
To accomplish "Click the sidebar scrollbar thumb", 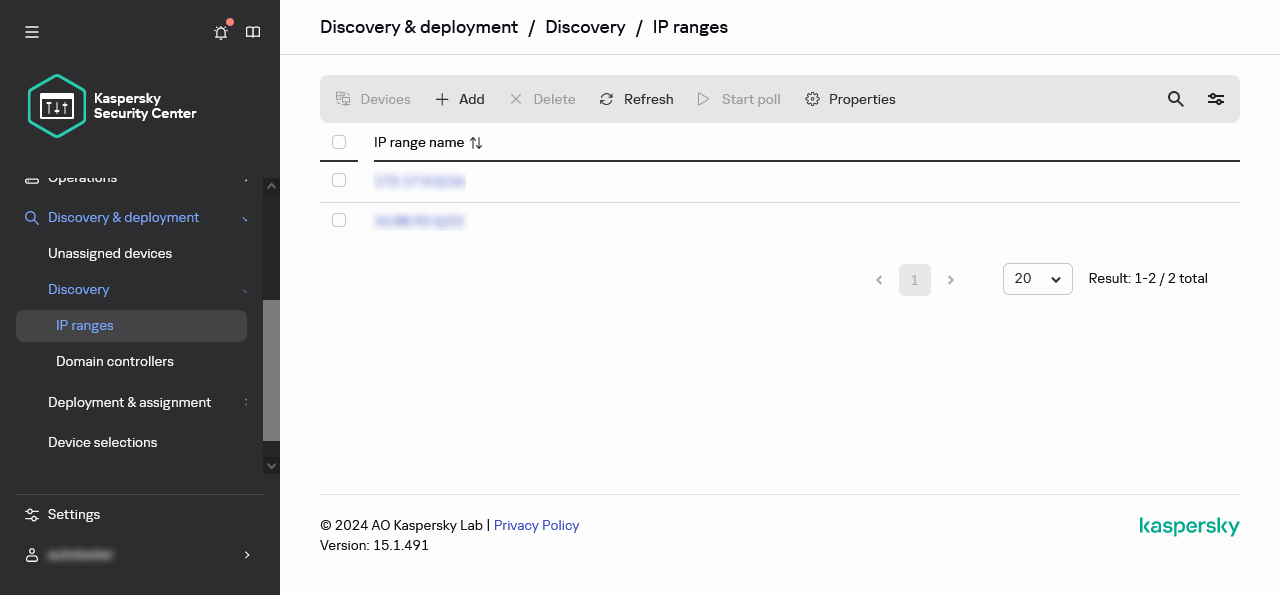I will (x=271, y=370).
